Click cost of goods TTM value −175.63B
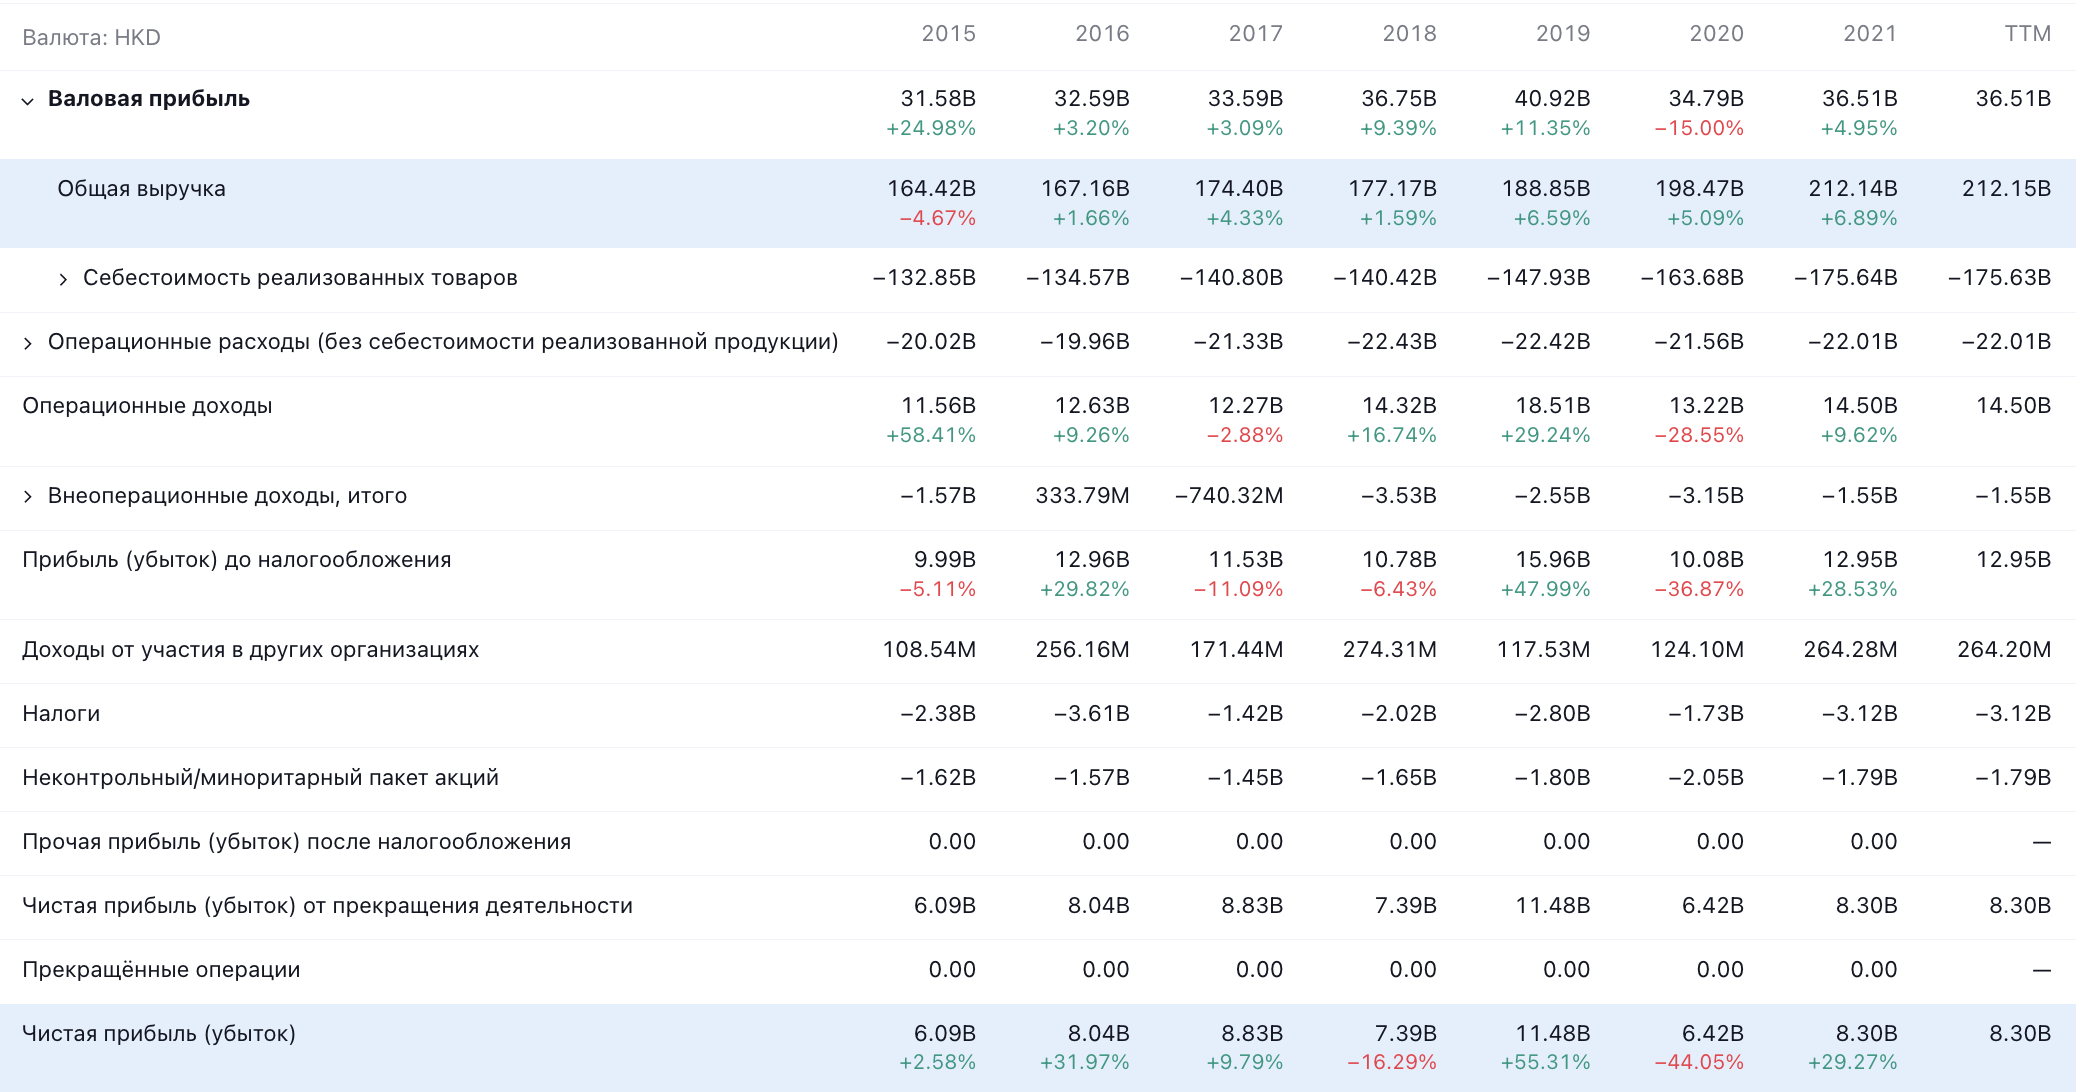Viewport: 2076px width, 1092px height. click(x=1999, y=278)
